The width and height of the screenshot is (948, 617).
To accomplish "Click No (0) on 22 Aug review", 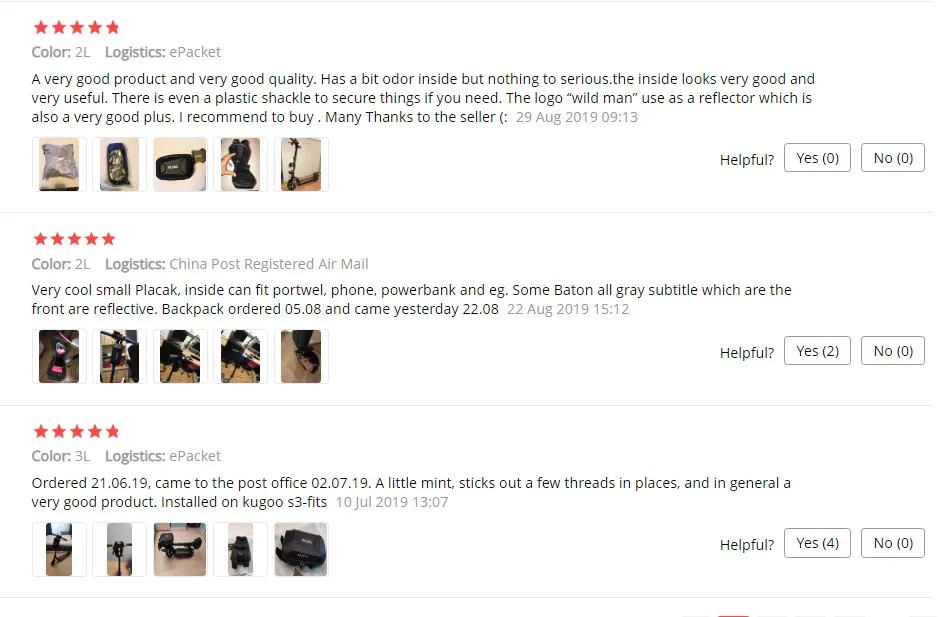I will 893,350.
